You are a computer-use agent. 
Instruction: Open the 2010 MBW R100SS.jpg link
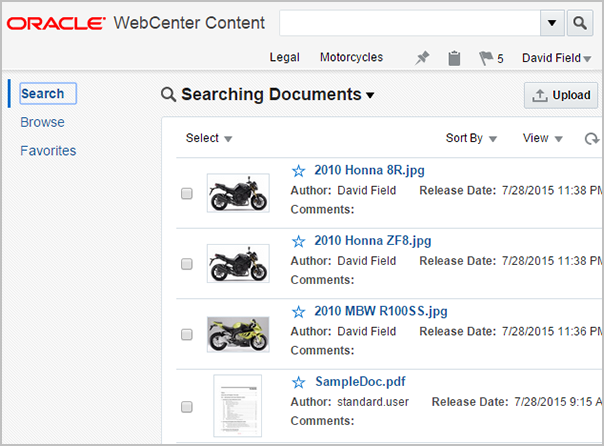381,311
